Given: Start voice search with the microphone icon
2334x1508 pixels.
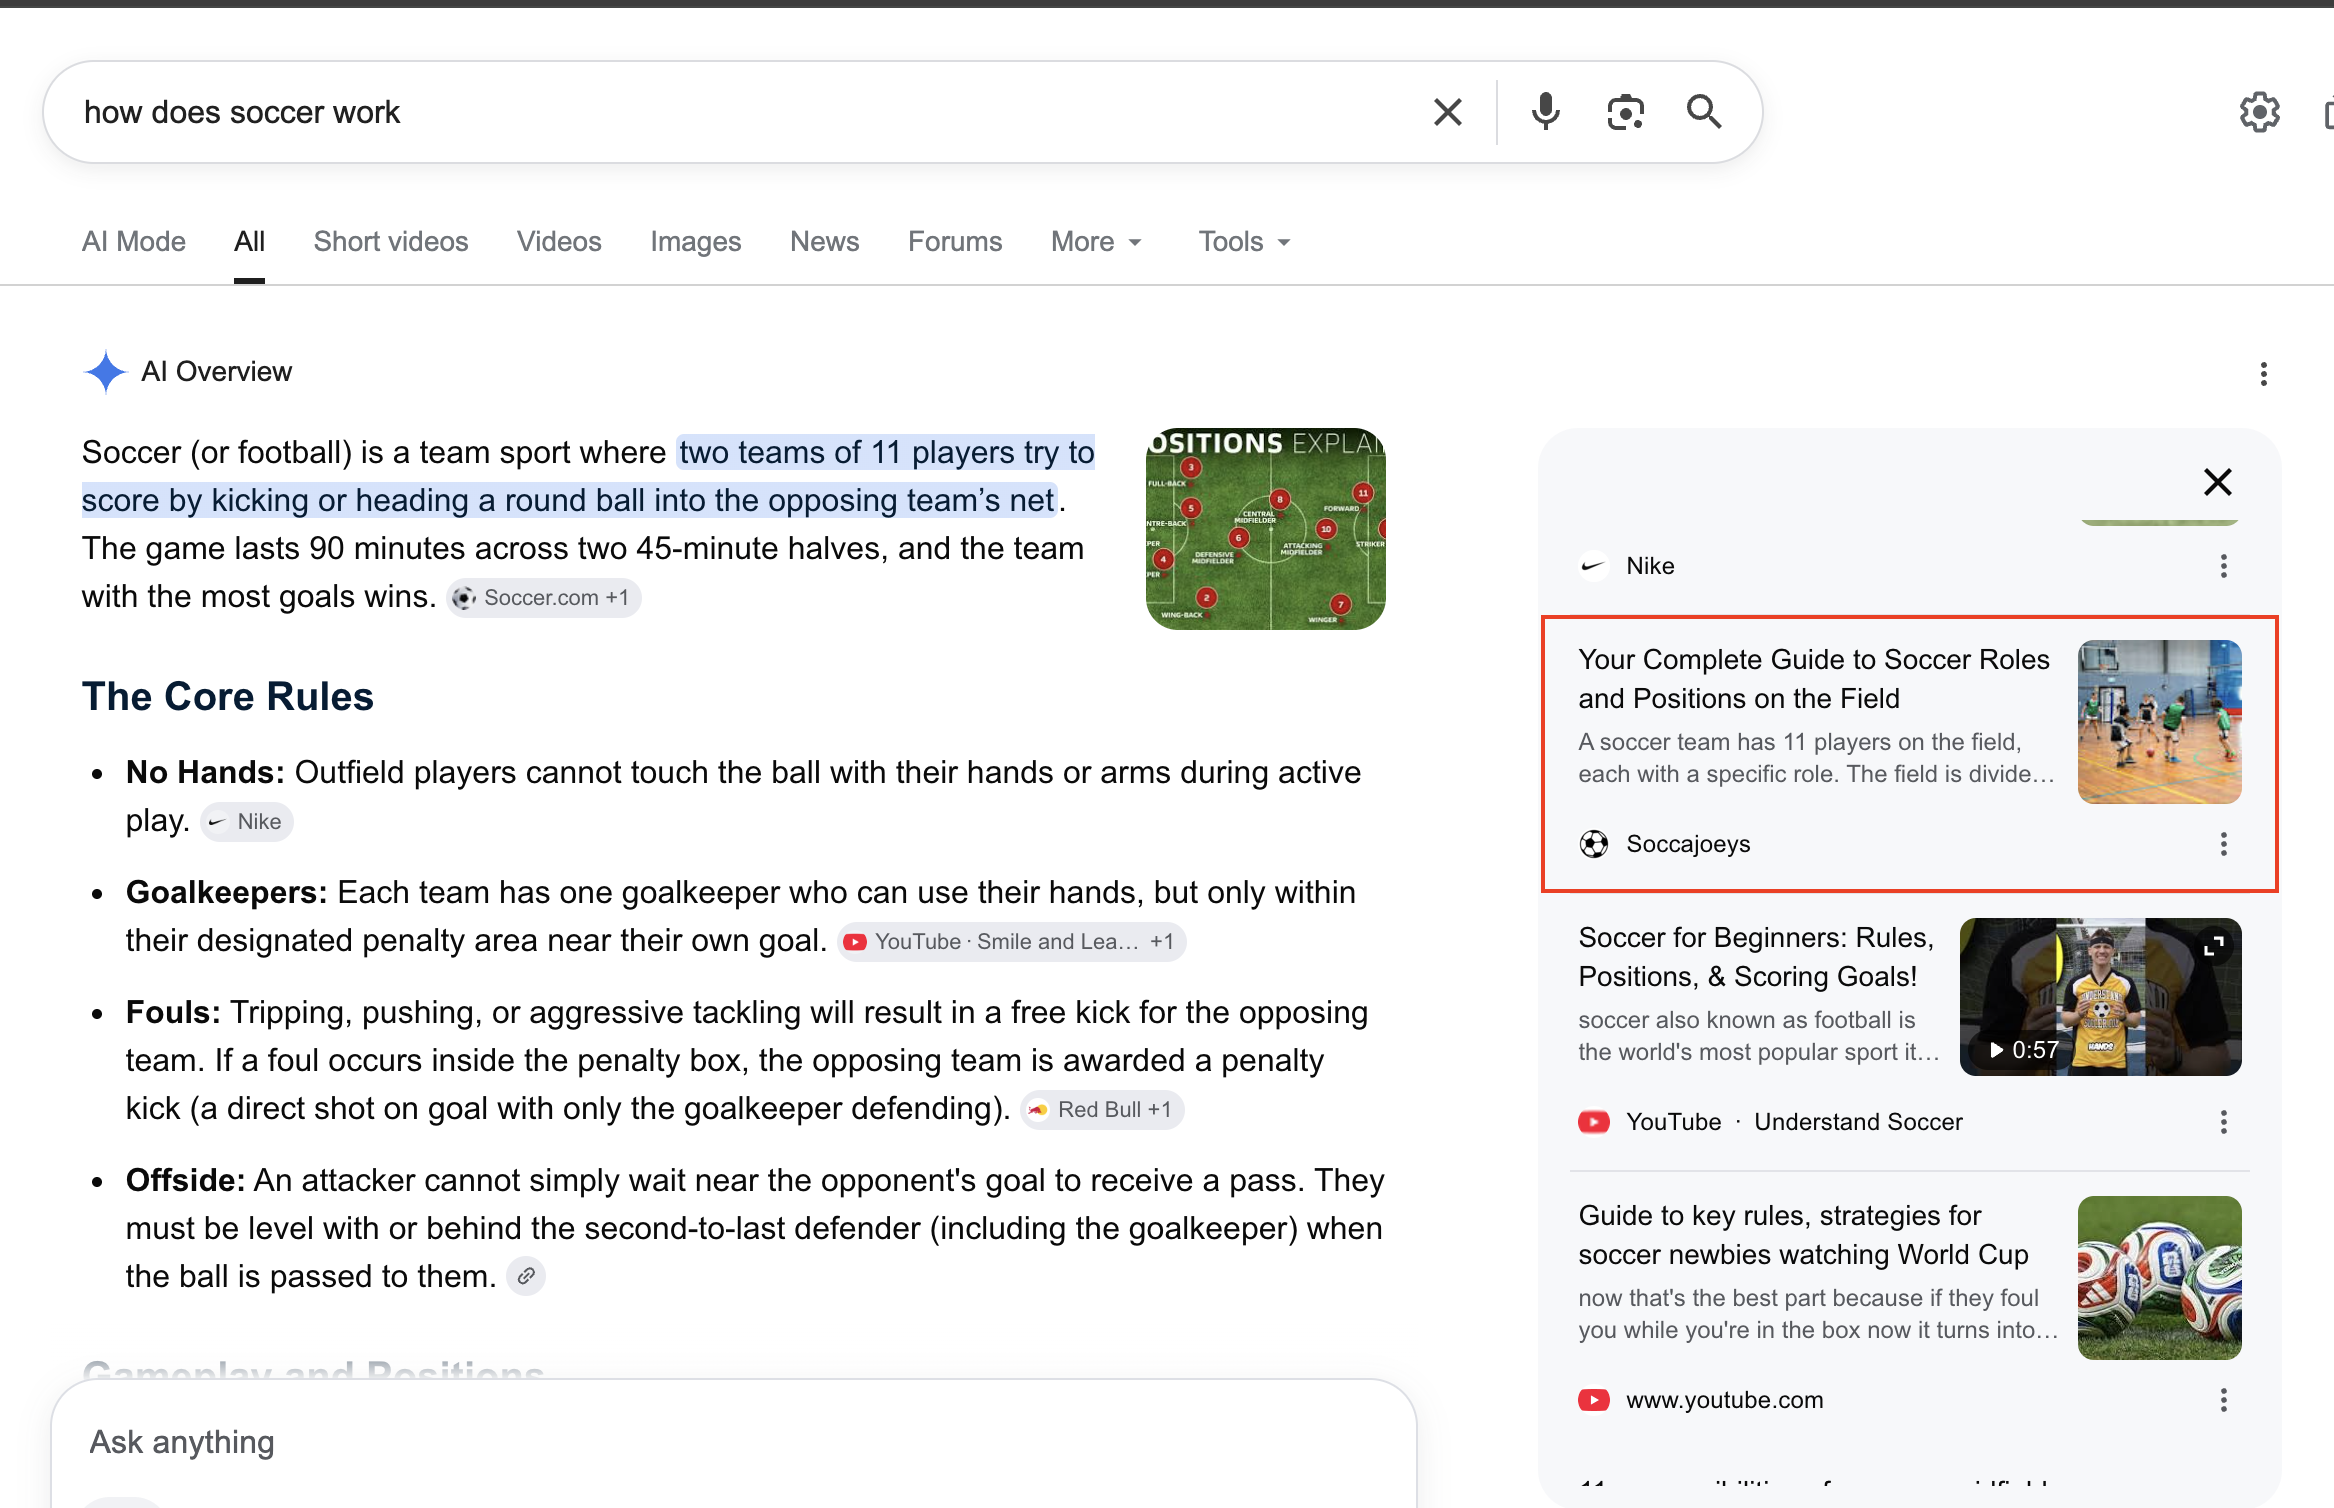Looking at the screenshot, I should coord(1545,112).
